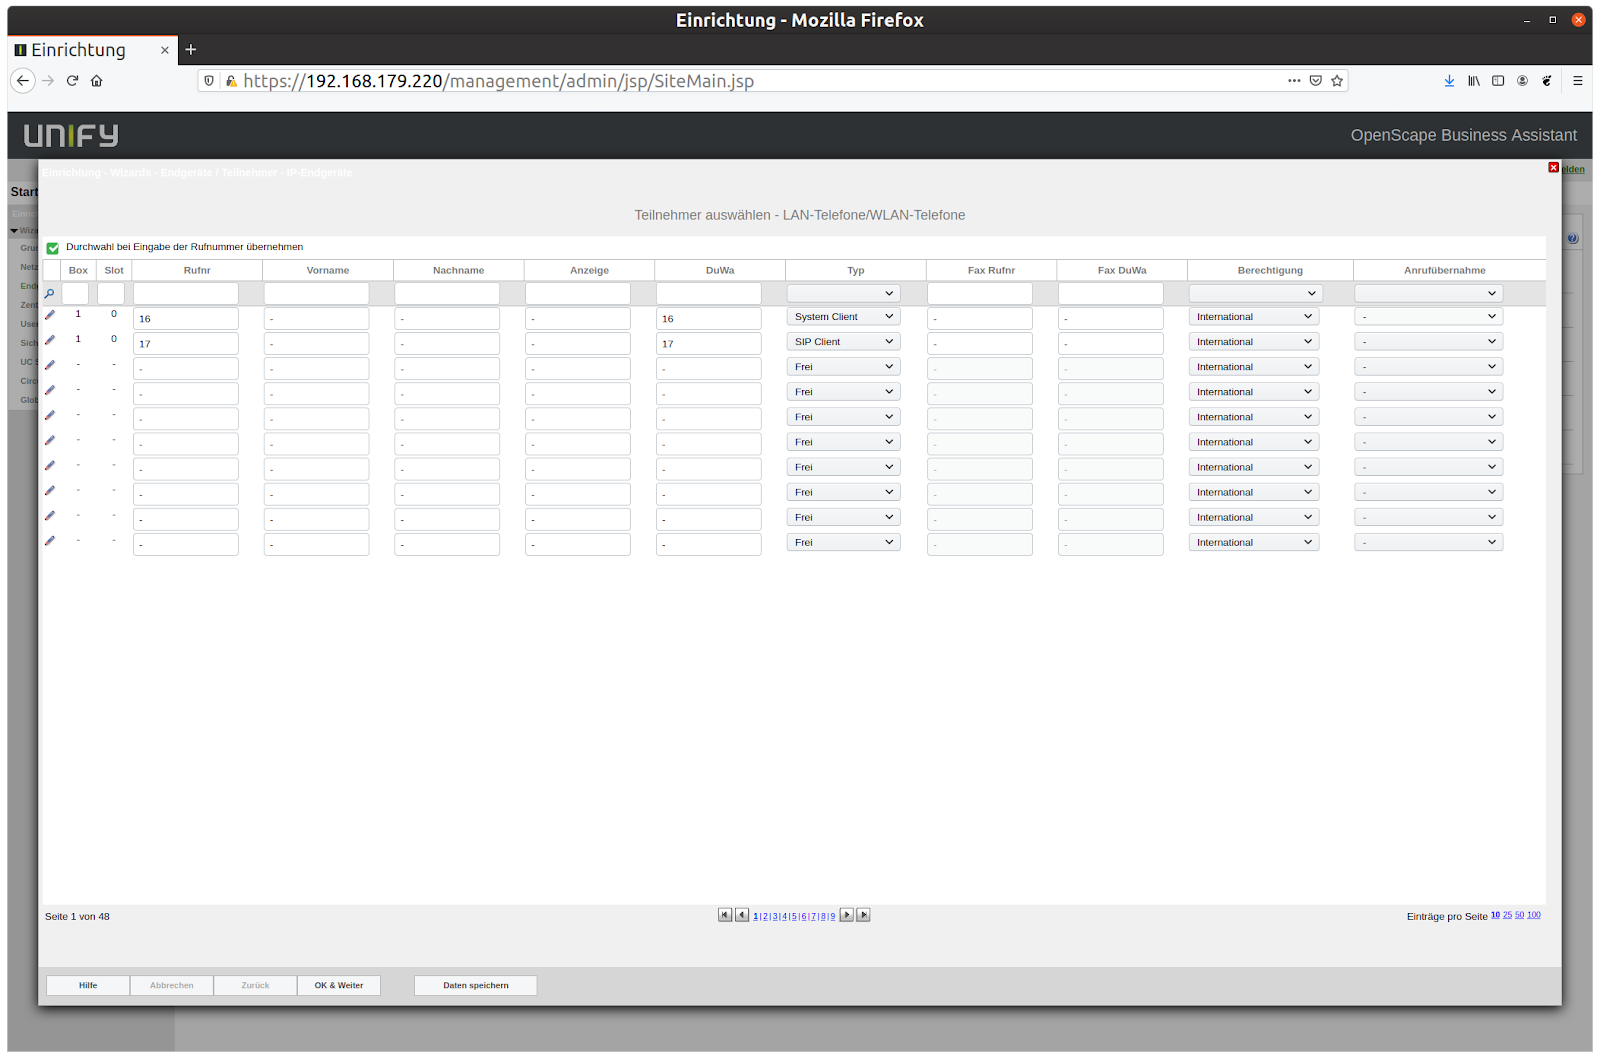The image size is (1600, 1059).
Task: Click the Unify logo
Action: [71, 135]
